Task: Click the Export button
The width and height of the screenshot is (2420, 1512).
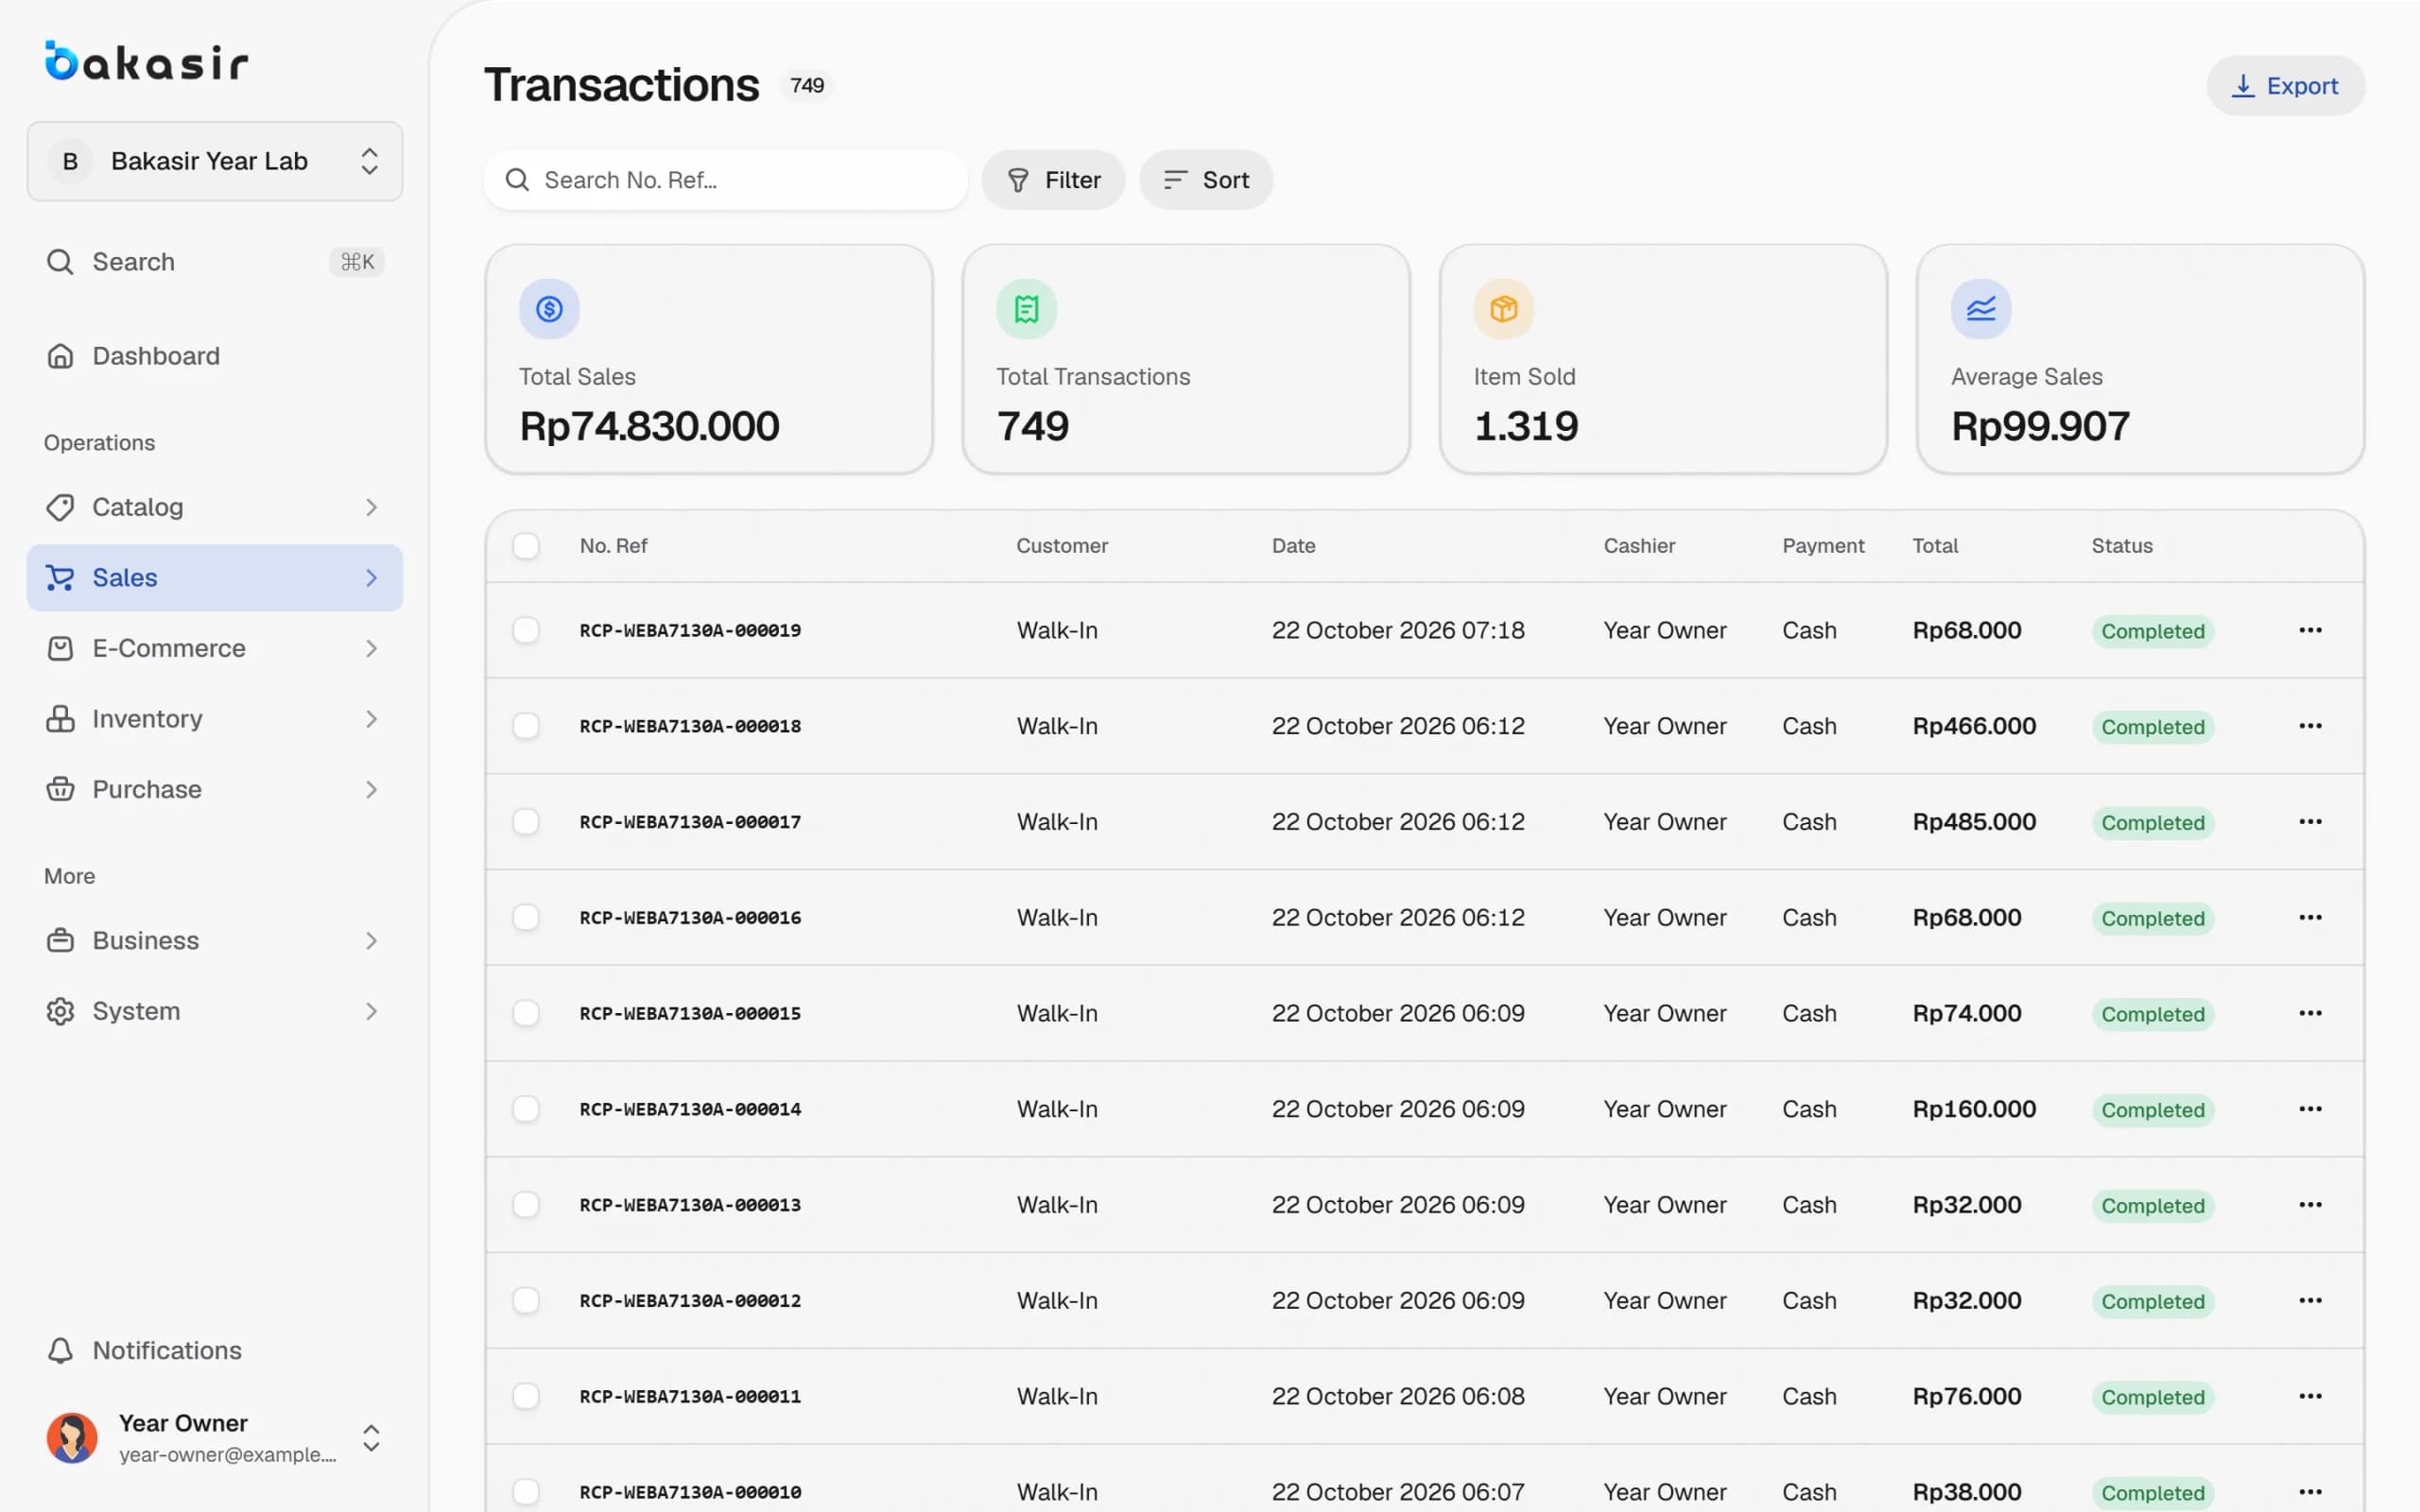Action: tap(2285, 86)
